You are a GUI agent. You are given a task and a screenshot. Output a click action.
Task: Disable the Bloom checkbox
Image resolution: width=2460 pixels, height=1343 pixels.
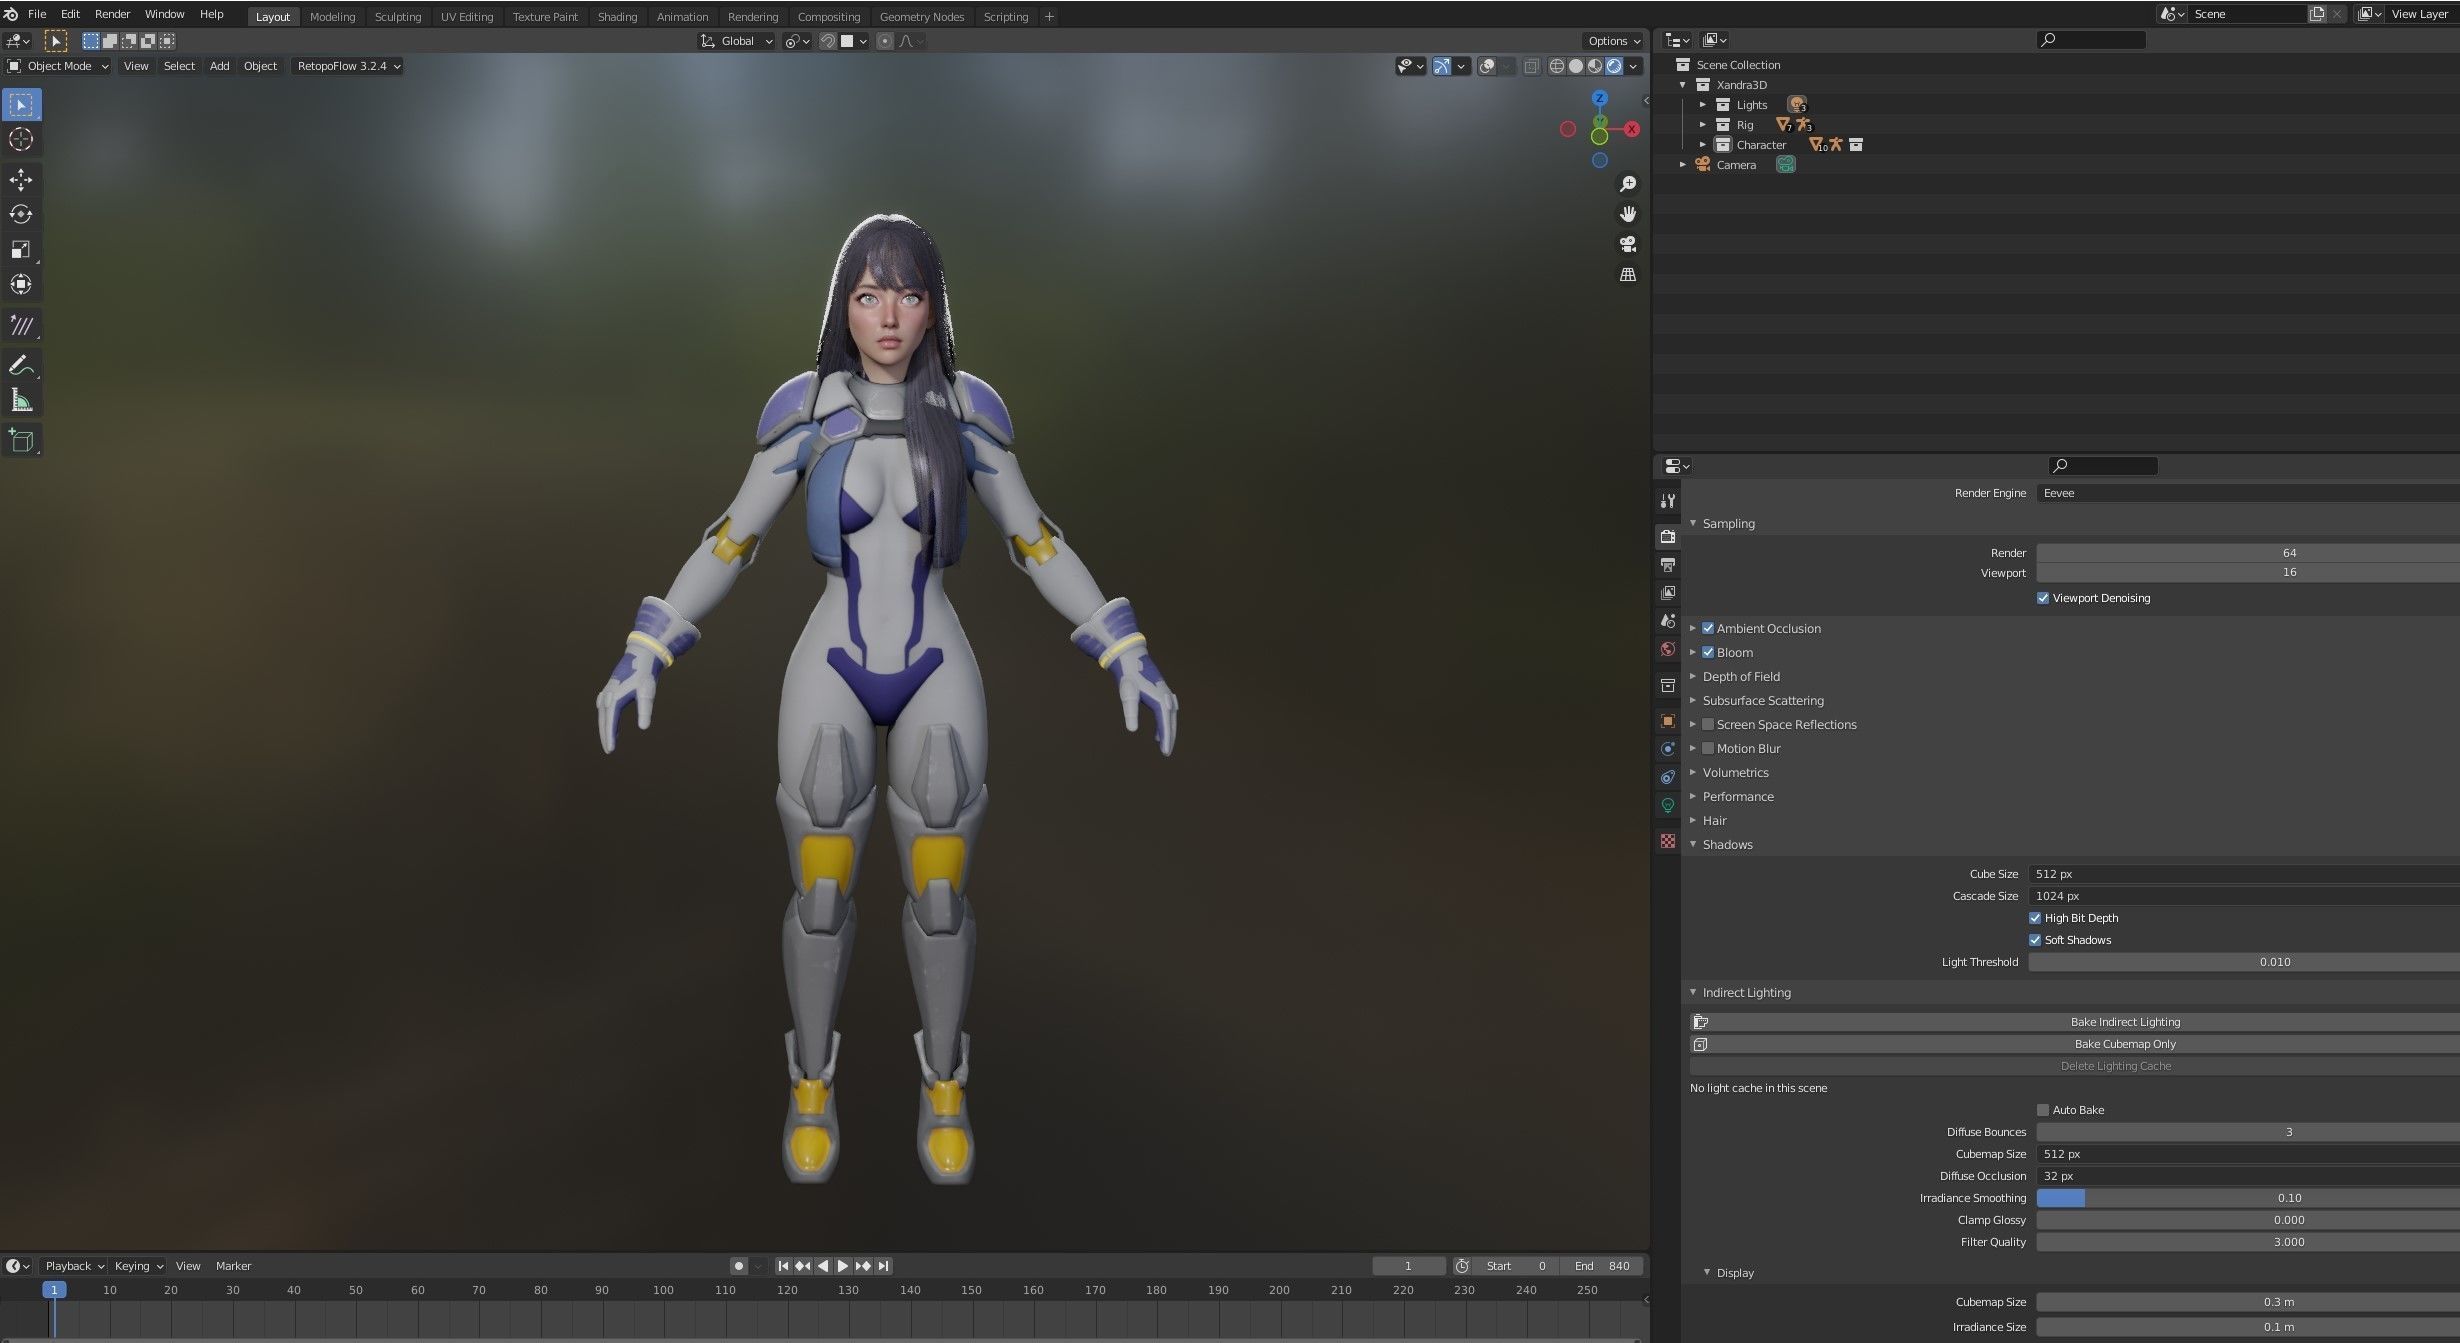click(1708, 652)
